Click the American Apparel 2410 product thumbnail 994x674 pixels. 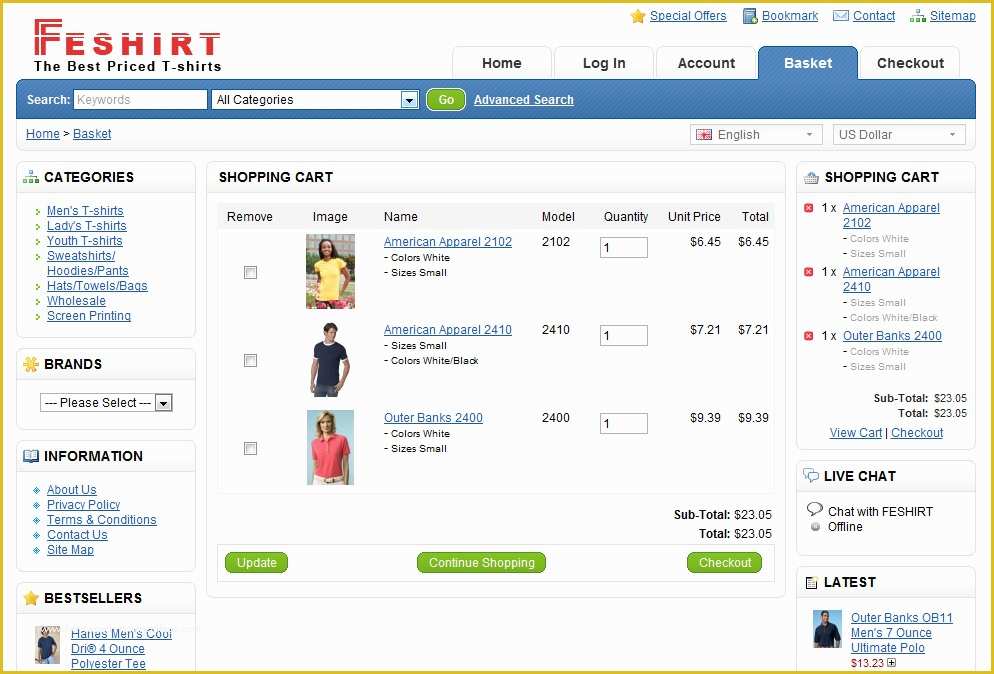point(330,360)
